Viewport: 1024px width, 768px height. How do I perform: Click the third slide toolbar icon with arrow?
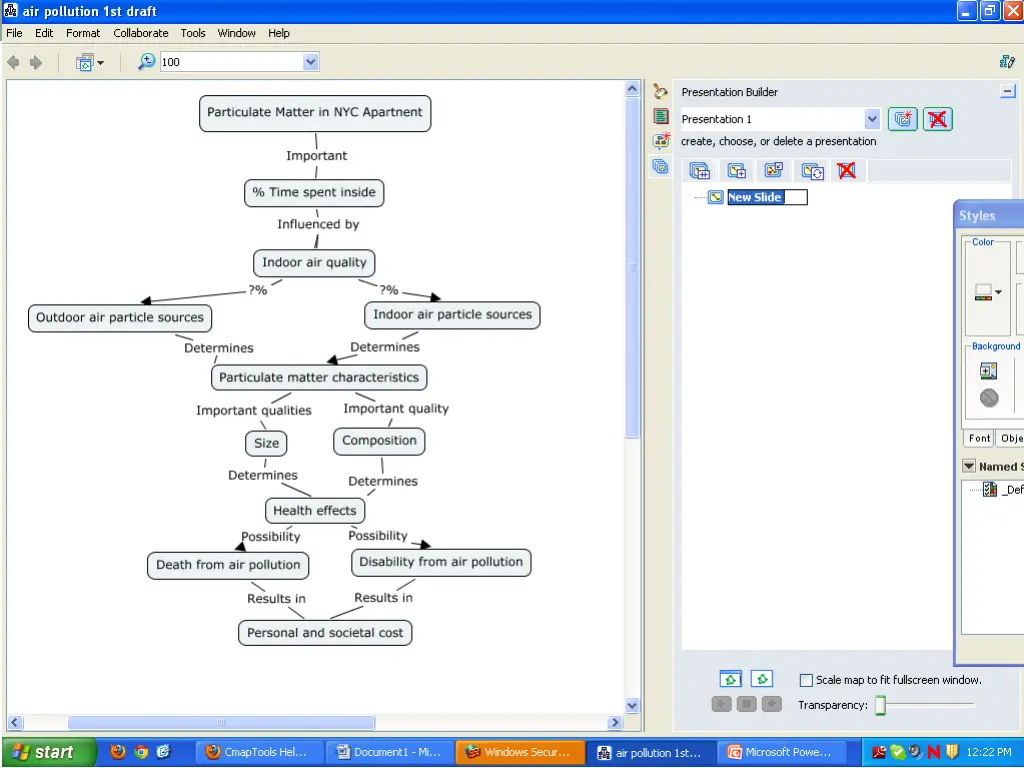tap(774, 171)
